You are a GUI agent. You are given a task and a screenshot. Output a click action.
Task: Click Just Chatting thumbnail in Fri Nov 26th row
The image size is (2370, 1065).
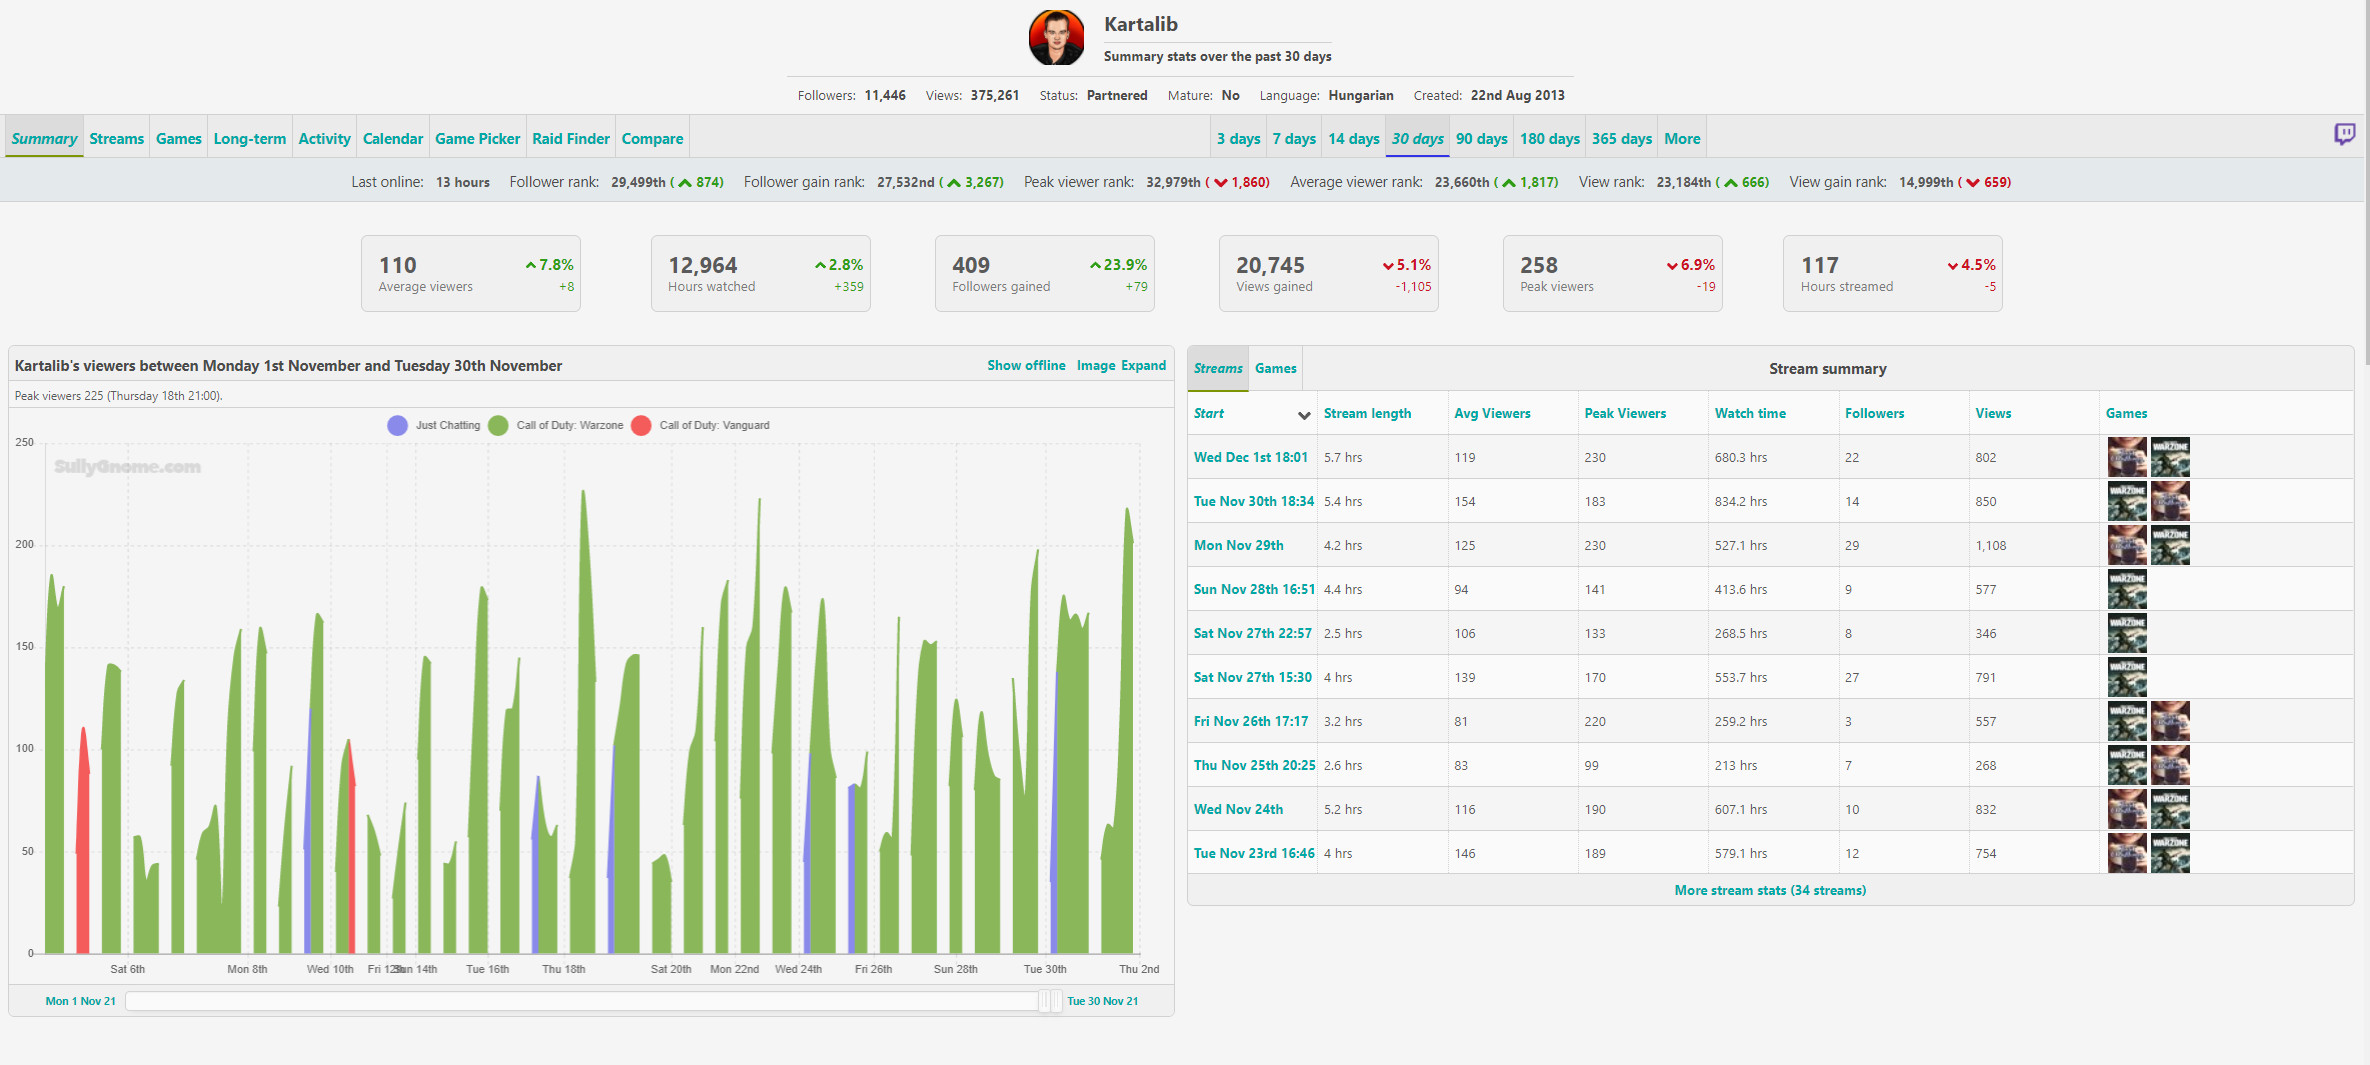click(x=2170, y=722)
